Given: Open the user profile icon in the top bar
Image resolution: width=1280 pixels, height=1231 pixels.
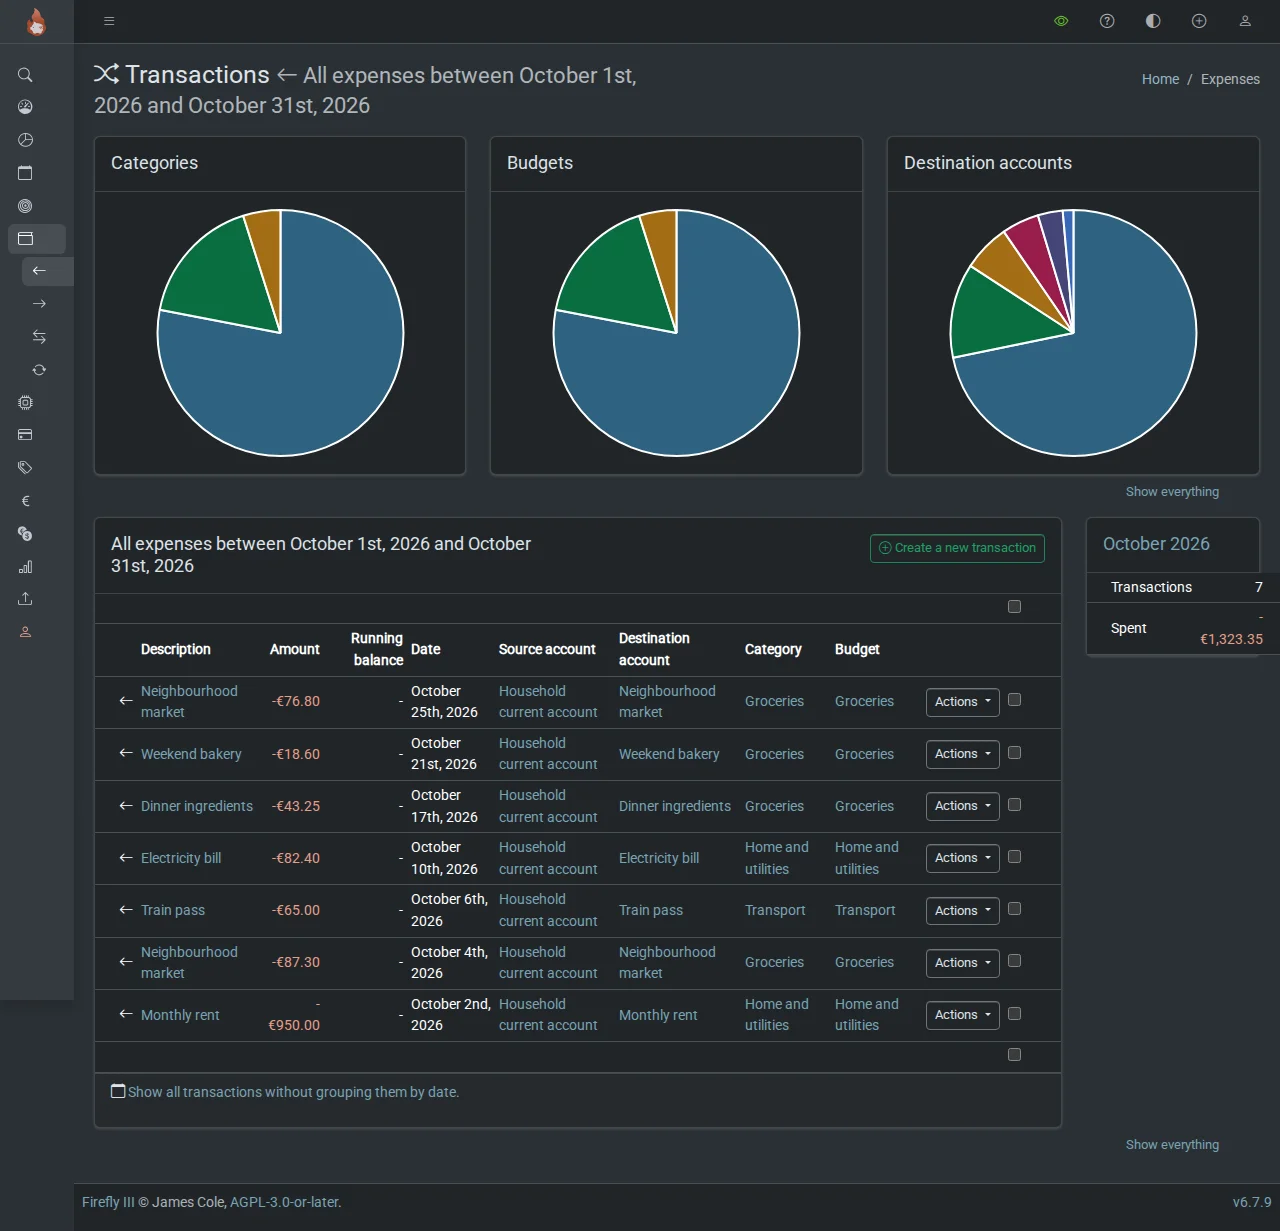Looking at the screenshot, I should (1245, 21).
